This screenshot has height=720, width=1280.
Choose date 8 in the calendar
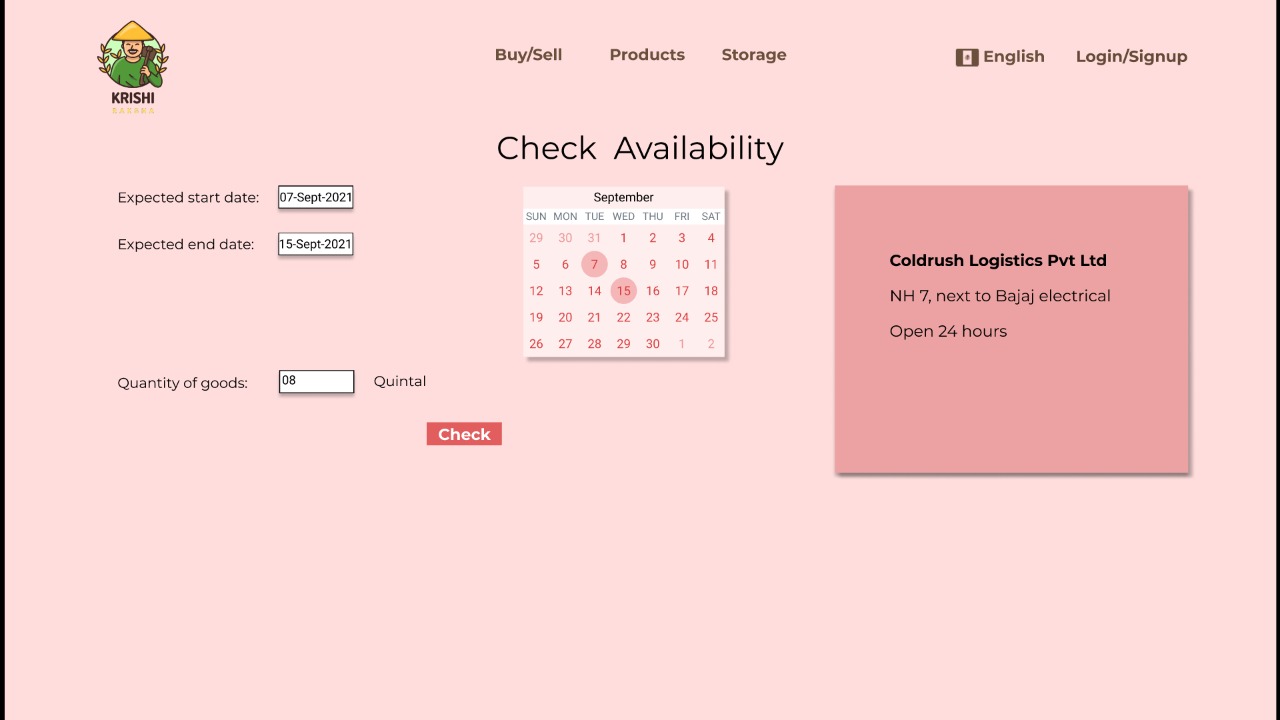point(623,264)
